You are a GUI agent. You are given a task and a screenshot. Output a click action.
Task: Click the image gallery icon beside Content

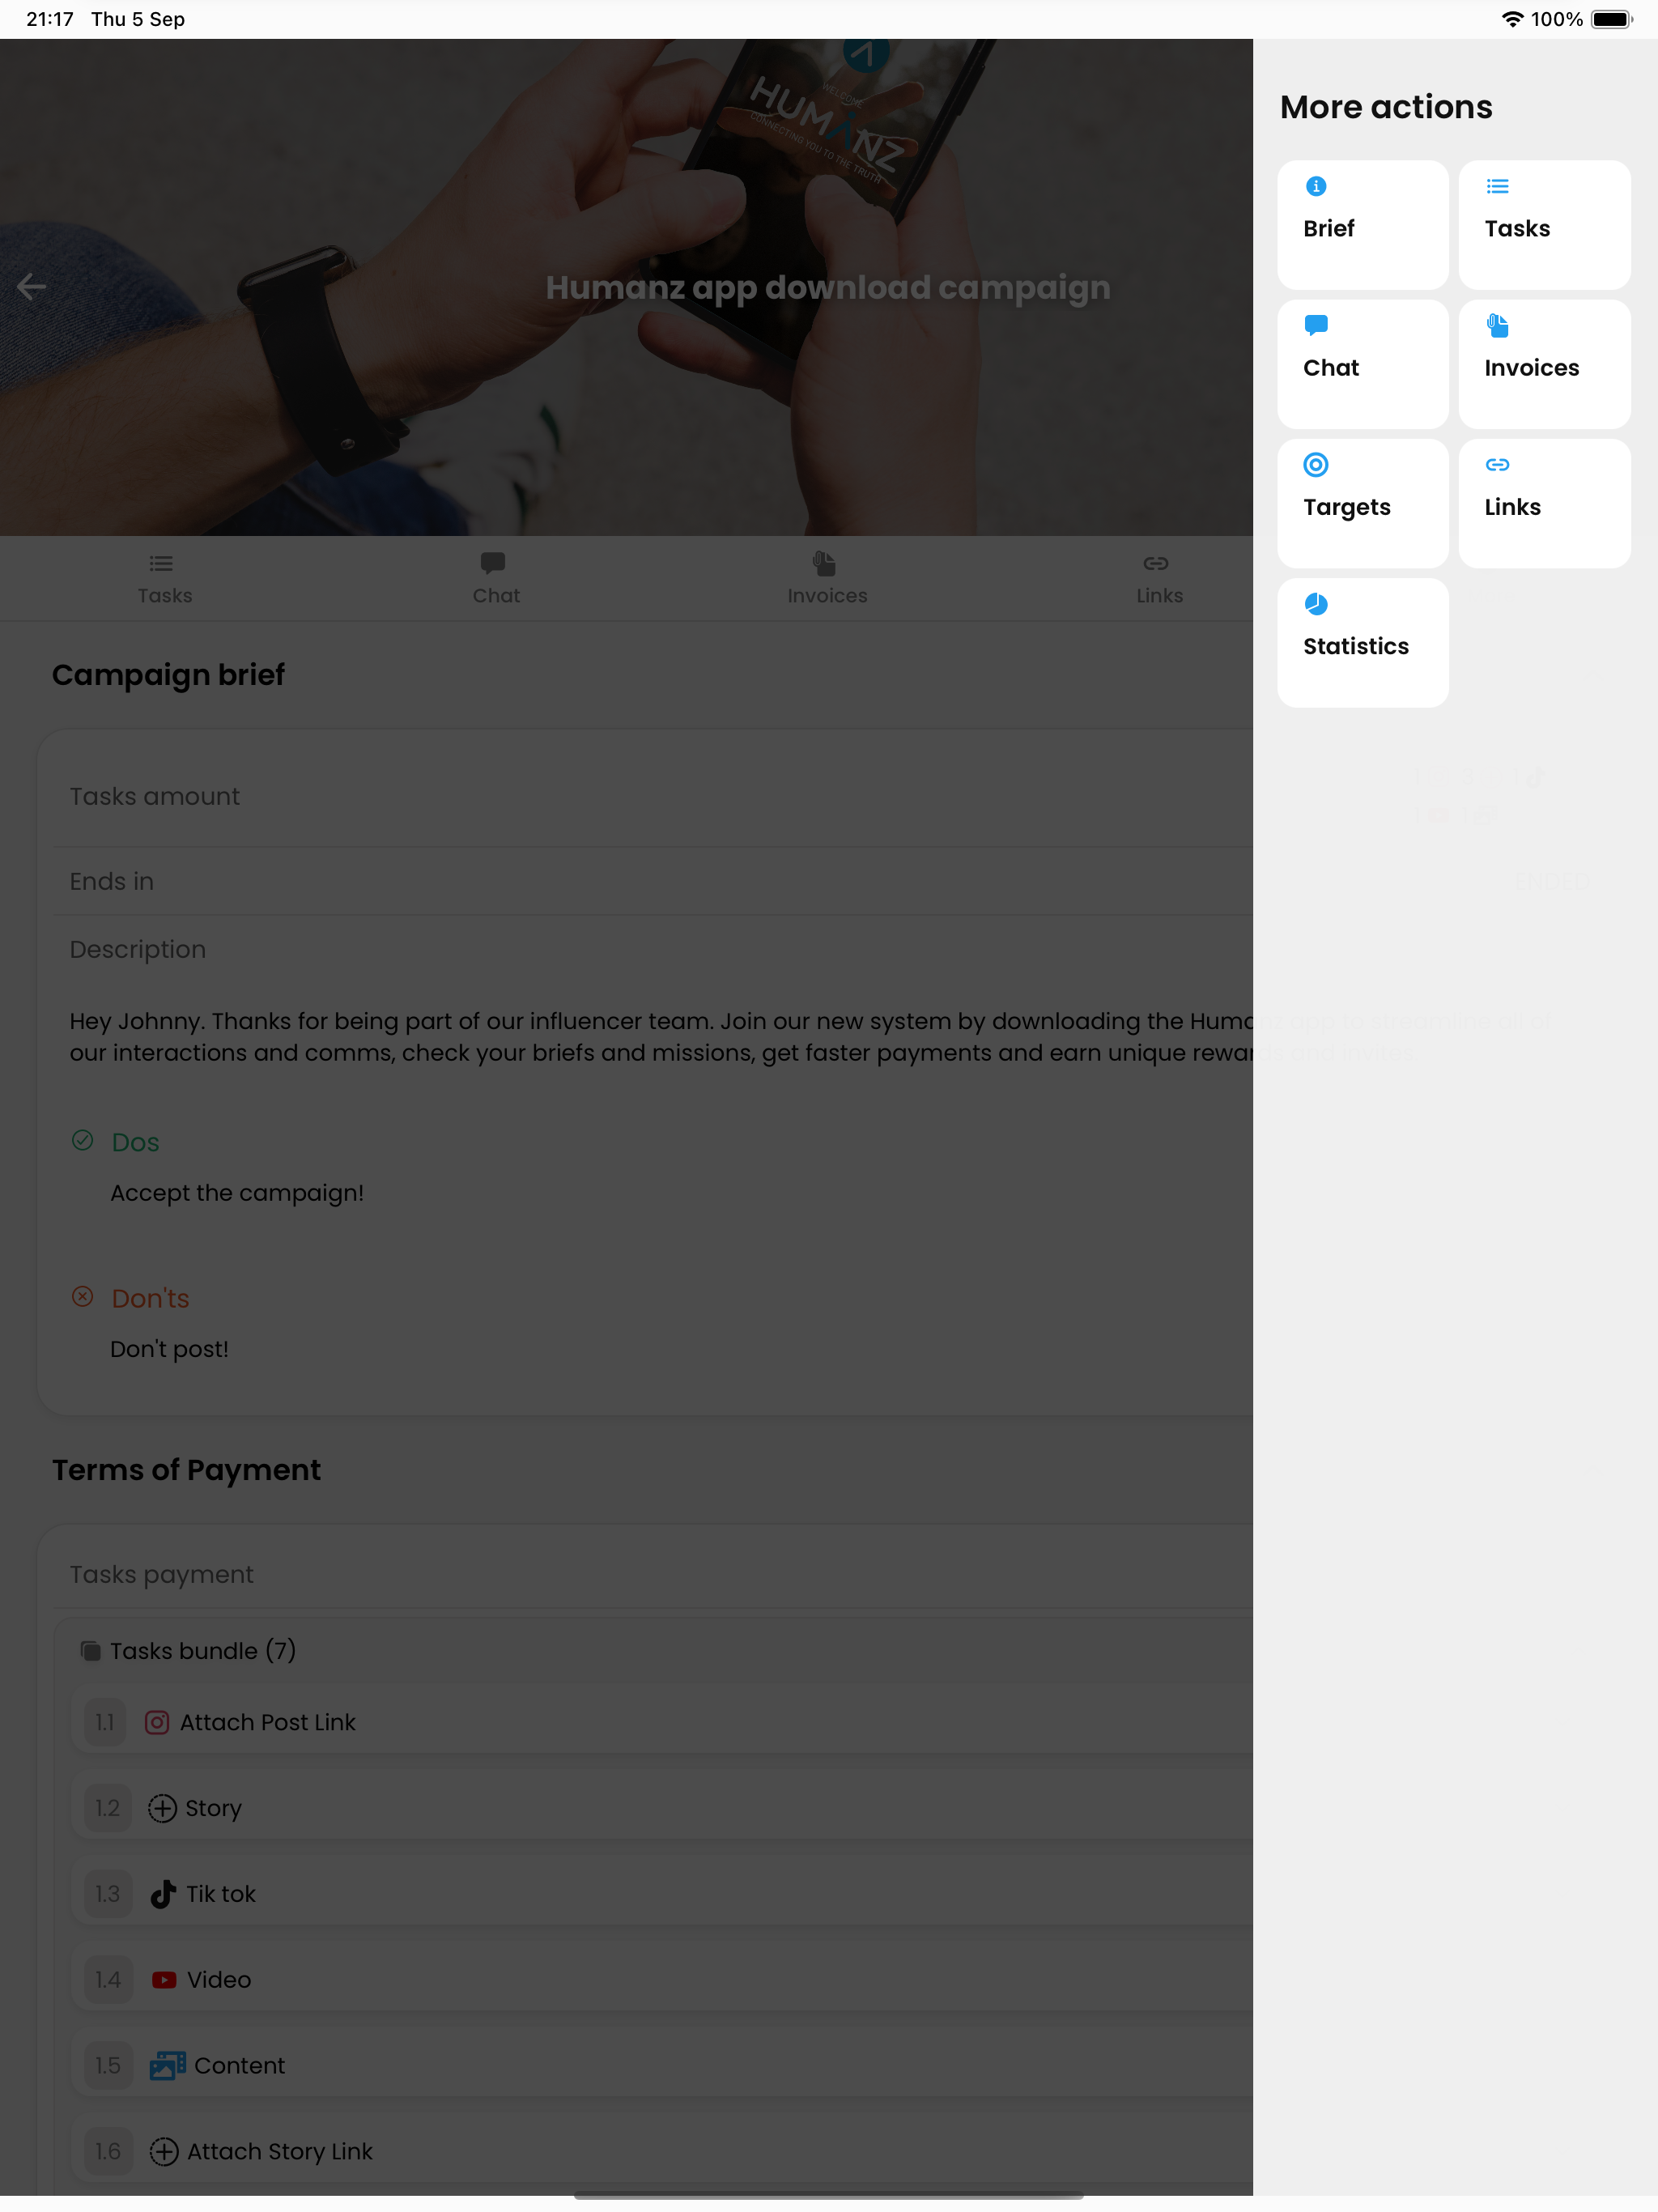click(x=167, y=2065)
